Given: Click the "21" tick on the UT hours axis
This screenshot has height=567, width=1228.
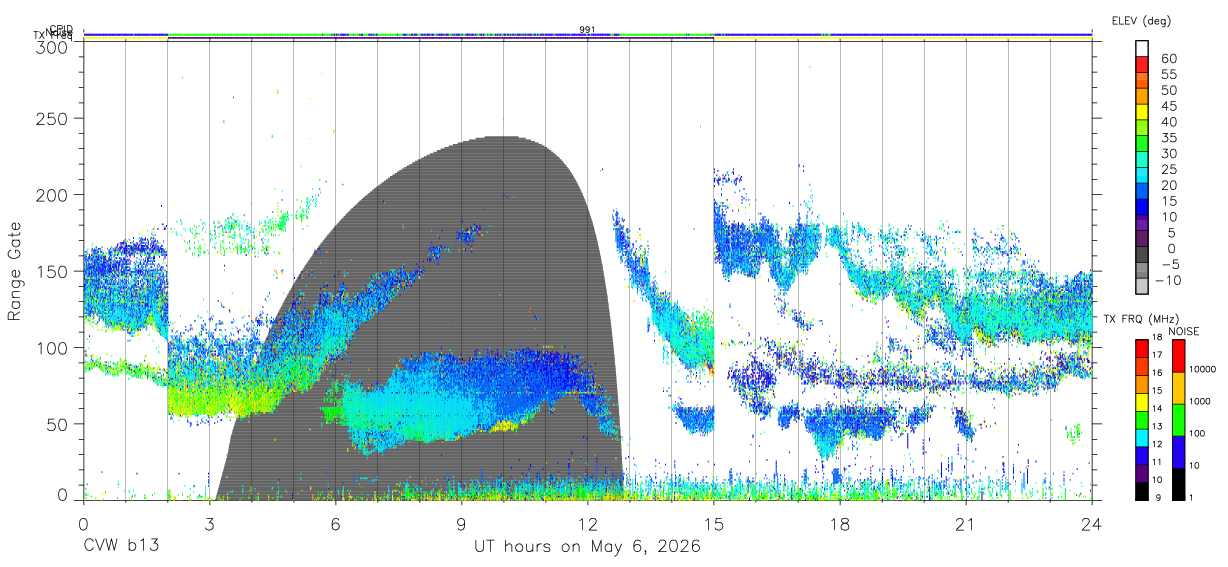Looking at the screenshot, I should pos(966,523).
